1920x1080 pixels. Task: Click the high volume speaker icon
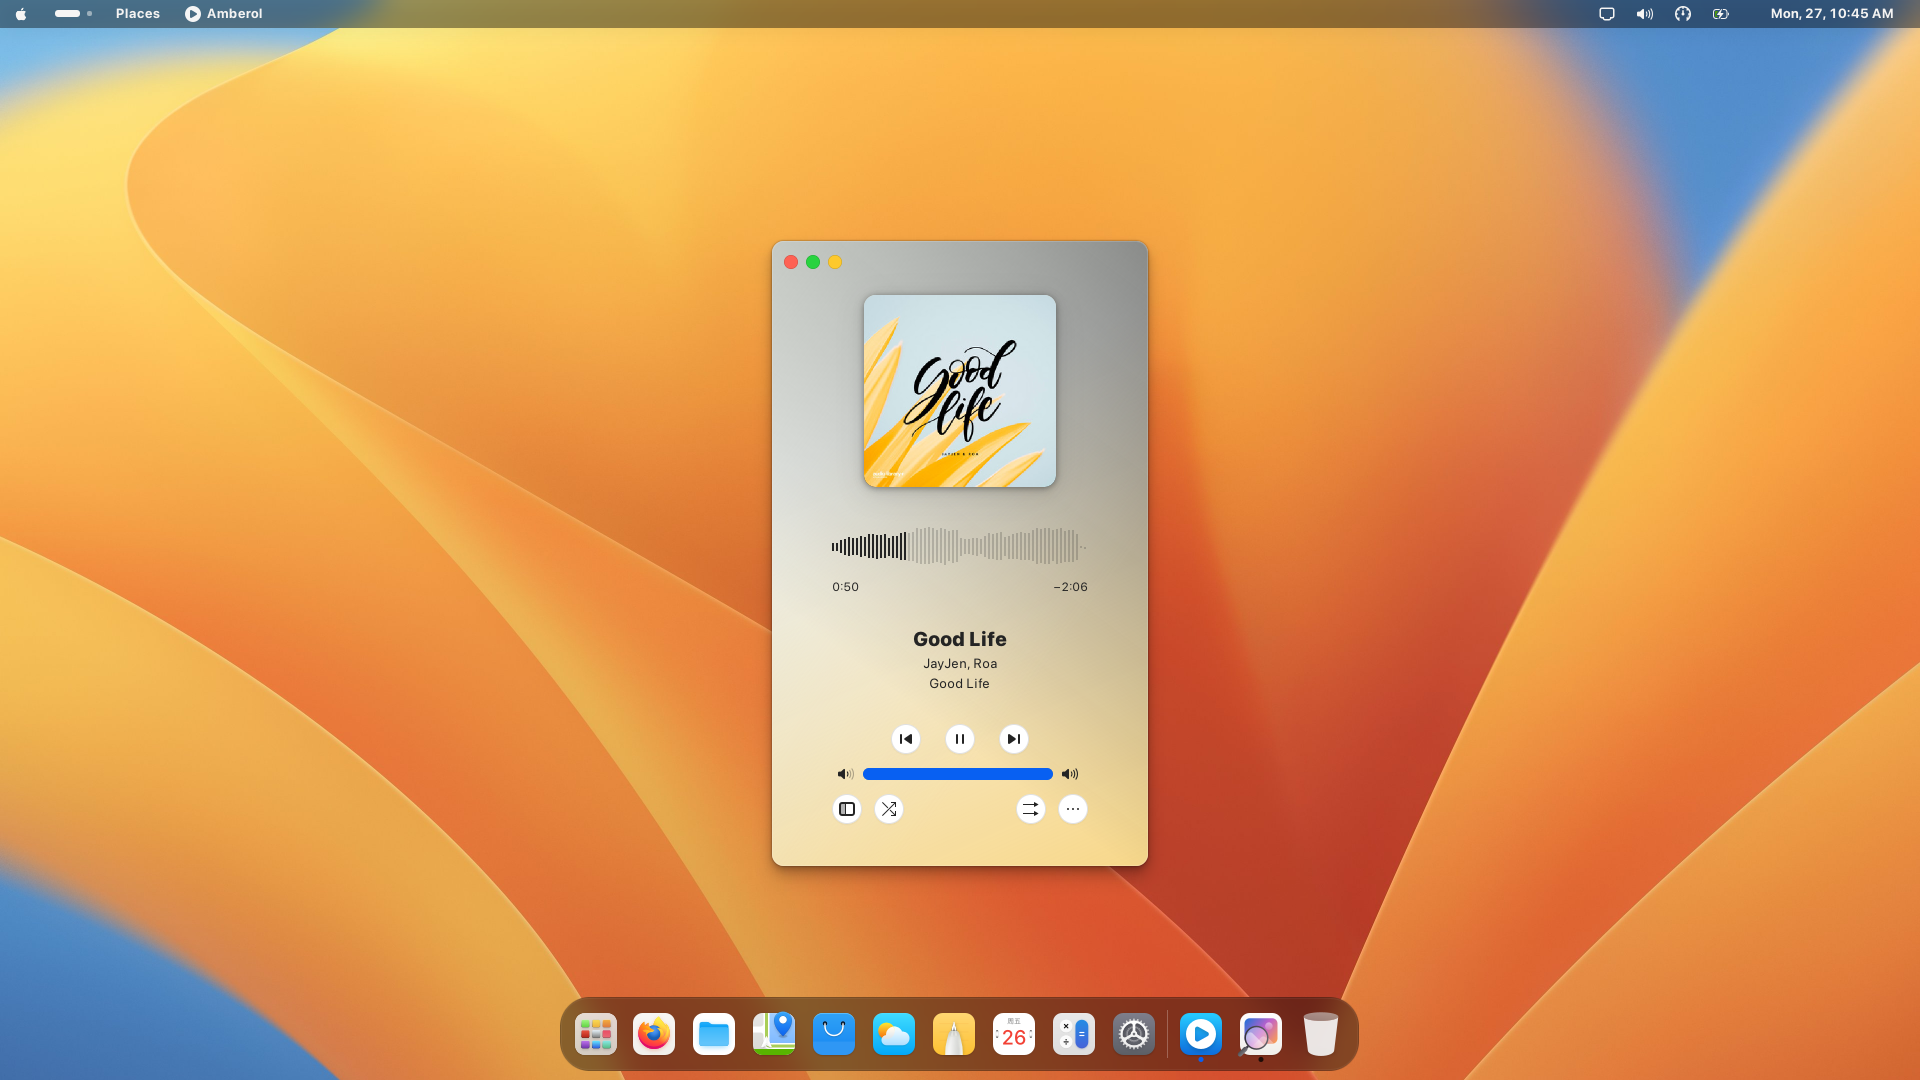[x=1070, y=774]
